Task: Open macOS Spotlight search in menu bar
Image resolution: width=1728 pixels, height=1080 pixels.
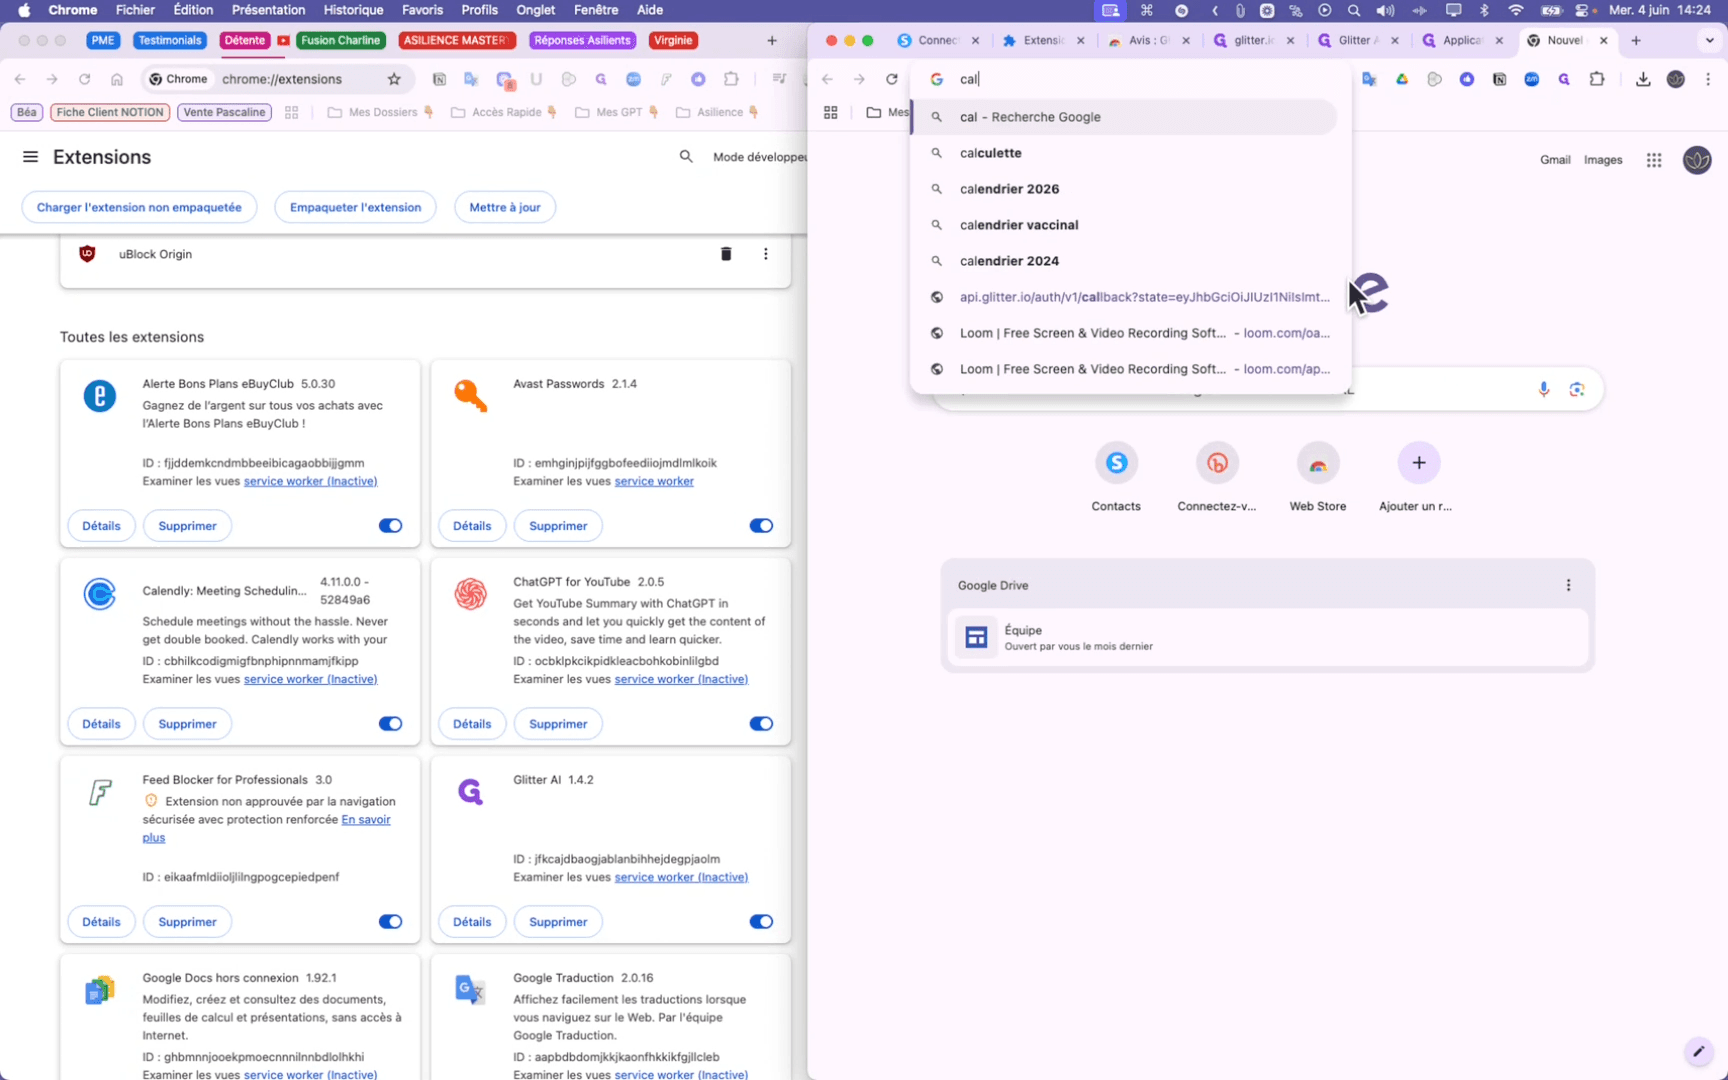Action: point(1354,10)
